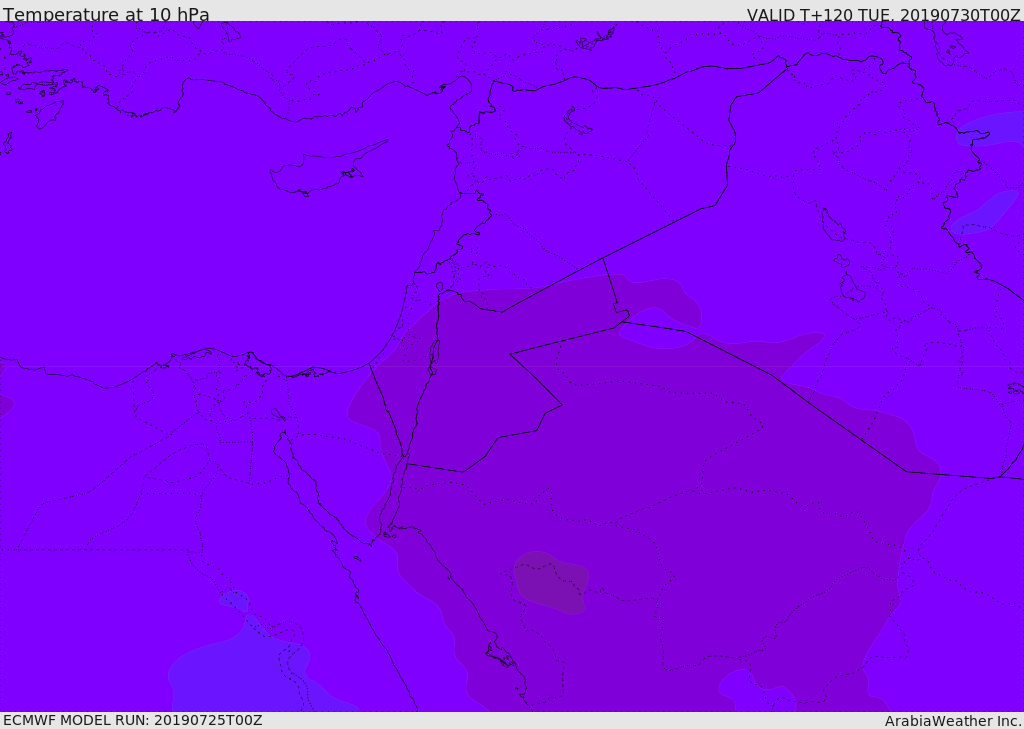Click the small dark purple warm patch in Saudi Arabia
The height and width of the screenshot is (729, 1024).
(x=551, y=582)
